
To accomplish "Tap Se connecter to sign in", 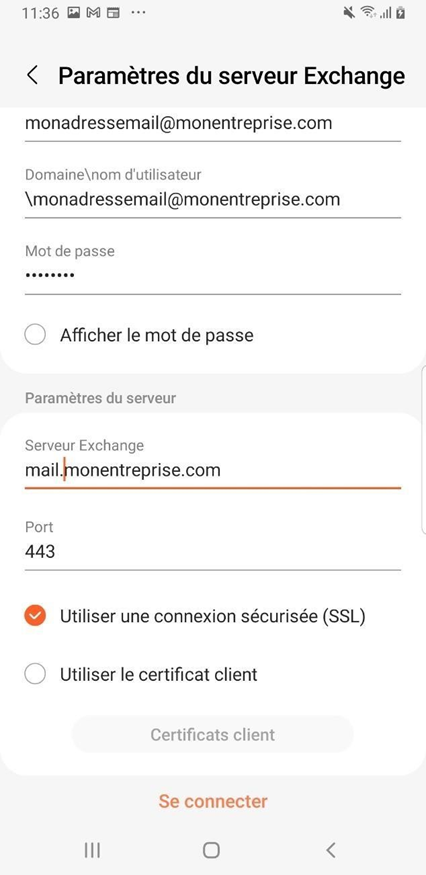I will pyautogui.click(x=213, y=801).
